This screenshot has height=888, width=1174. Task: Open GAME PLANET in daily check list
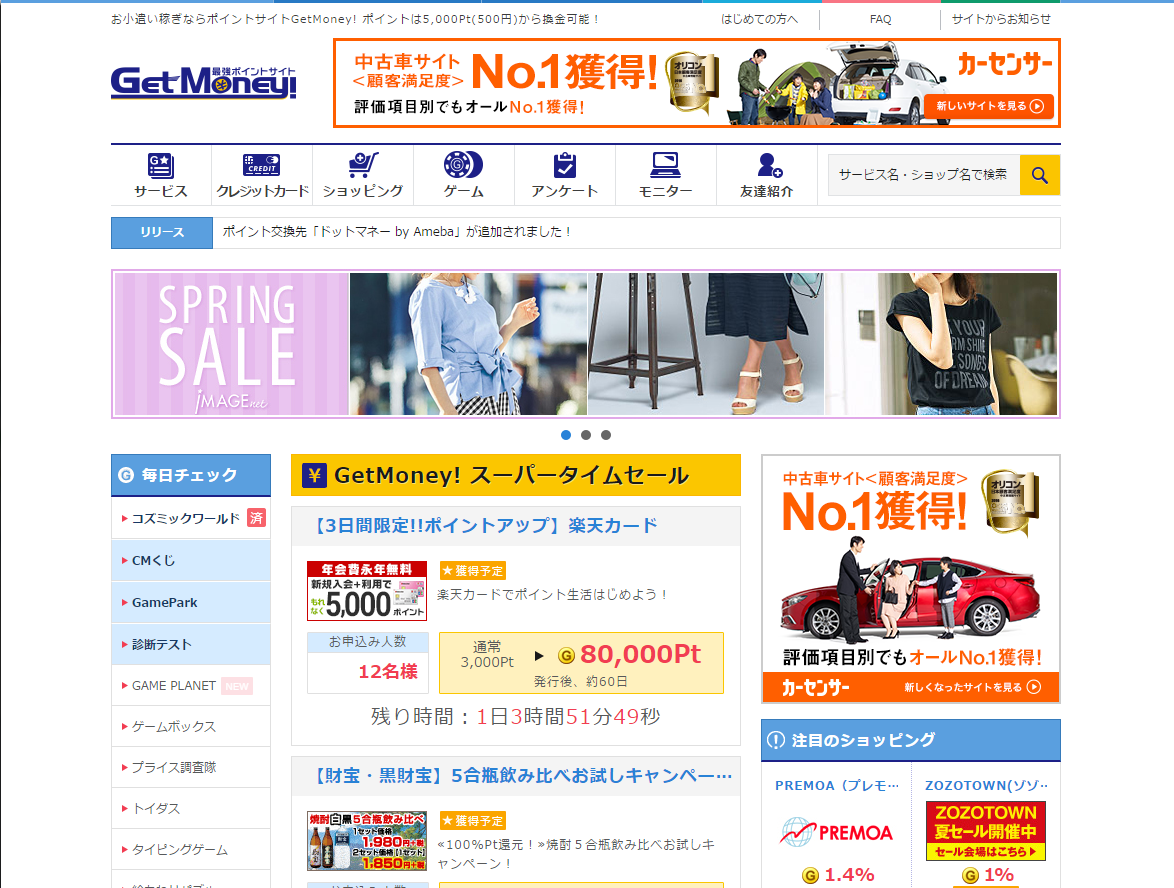(174, 685)
